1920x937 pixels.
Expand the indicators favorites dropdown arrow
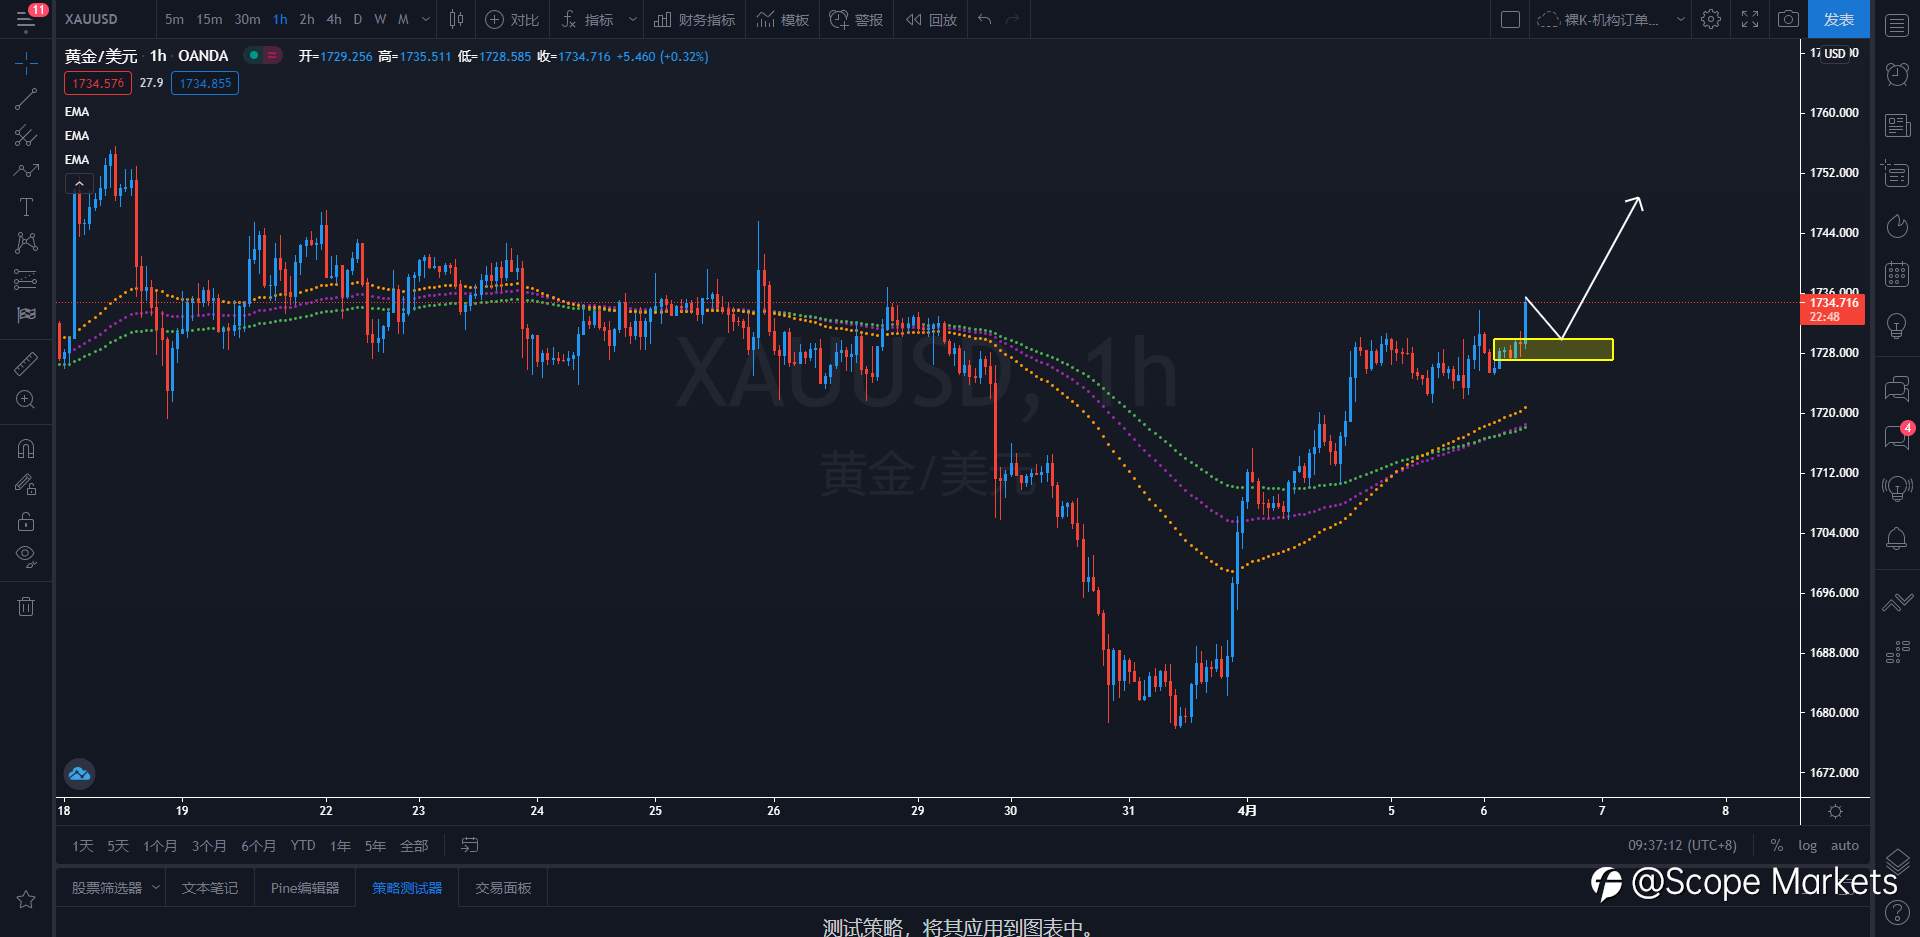(633, 19)
